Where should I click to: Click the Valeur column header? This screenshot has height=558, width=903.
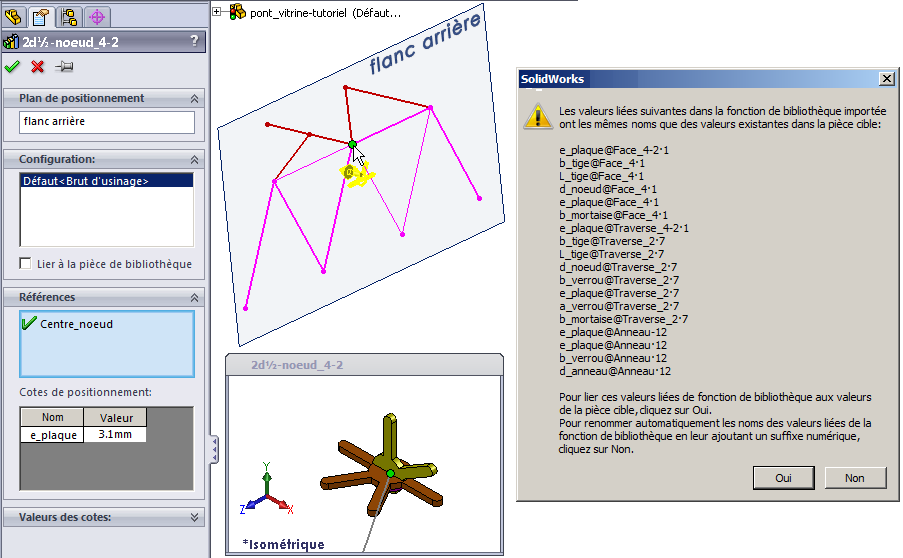pyautogui.click(x=116, y=417)
